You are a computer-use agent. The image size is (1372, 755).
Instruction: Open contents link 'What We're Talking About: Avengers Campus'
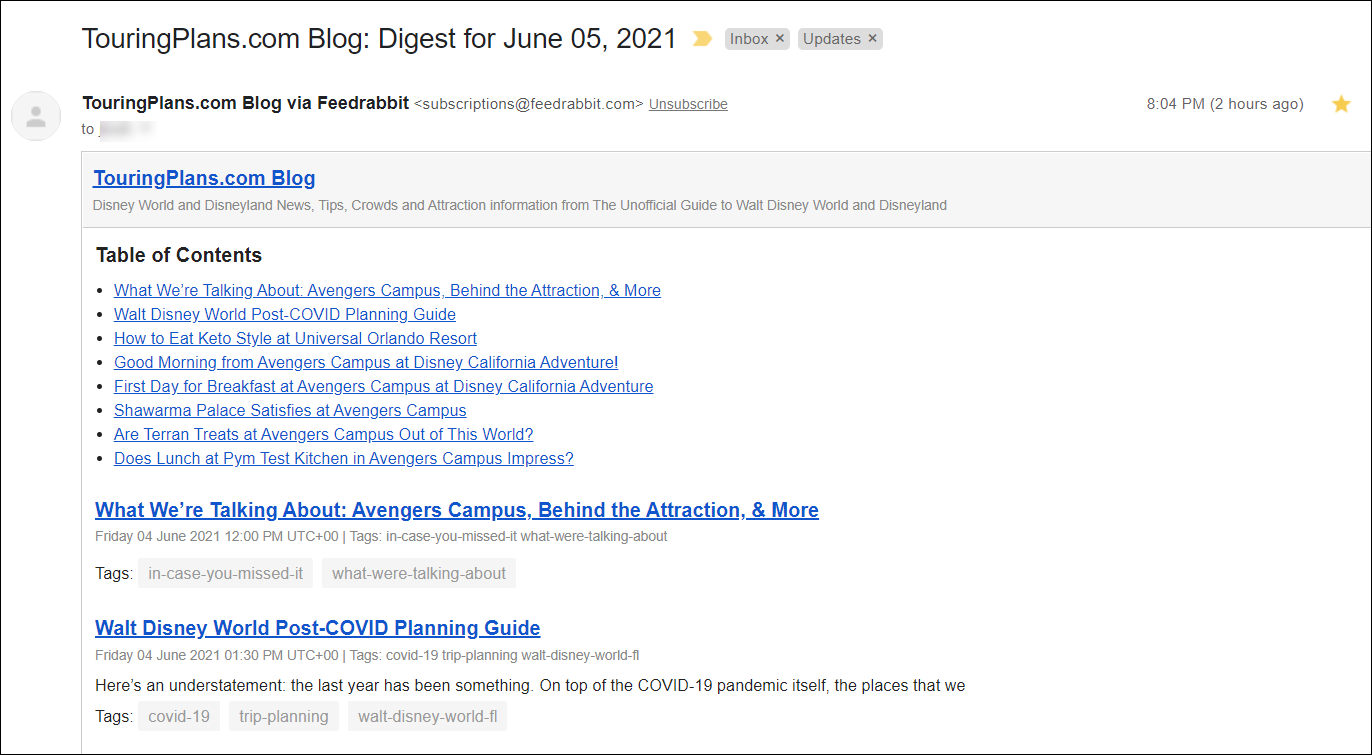[x=387, y=290]
